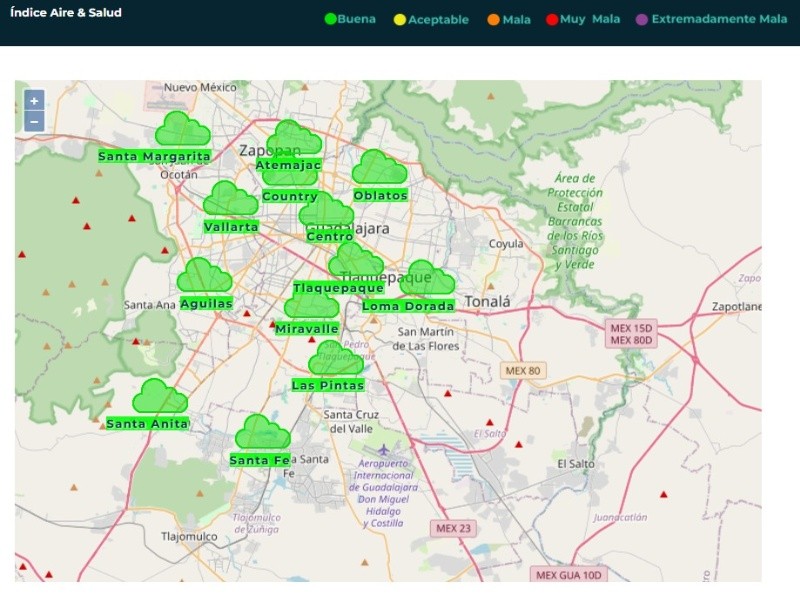The height and width of the screenshot is (595, 800).
Task: Open the Las Pintas cloud marker
Action: coord(335,359)
